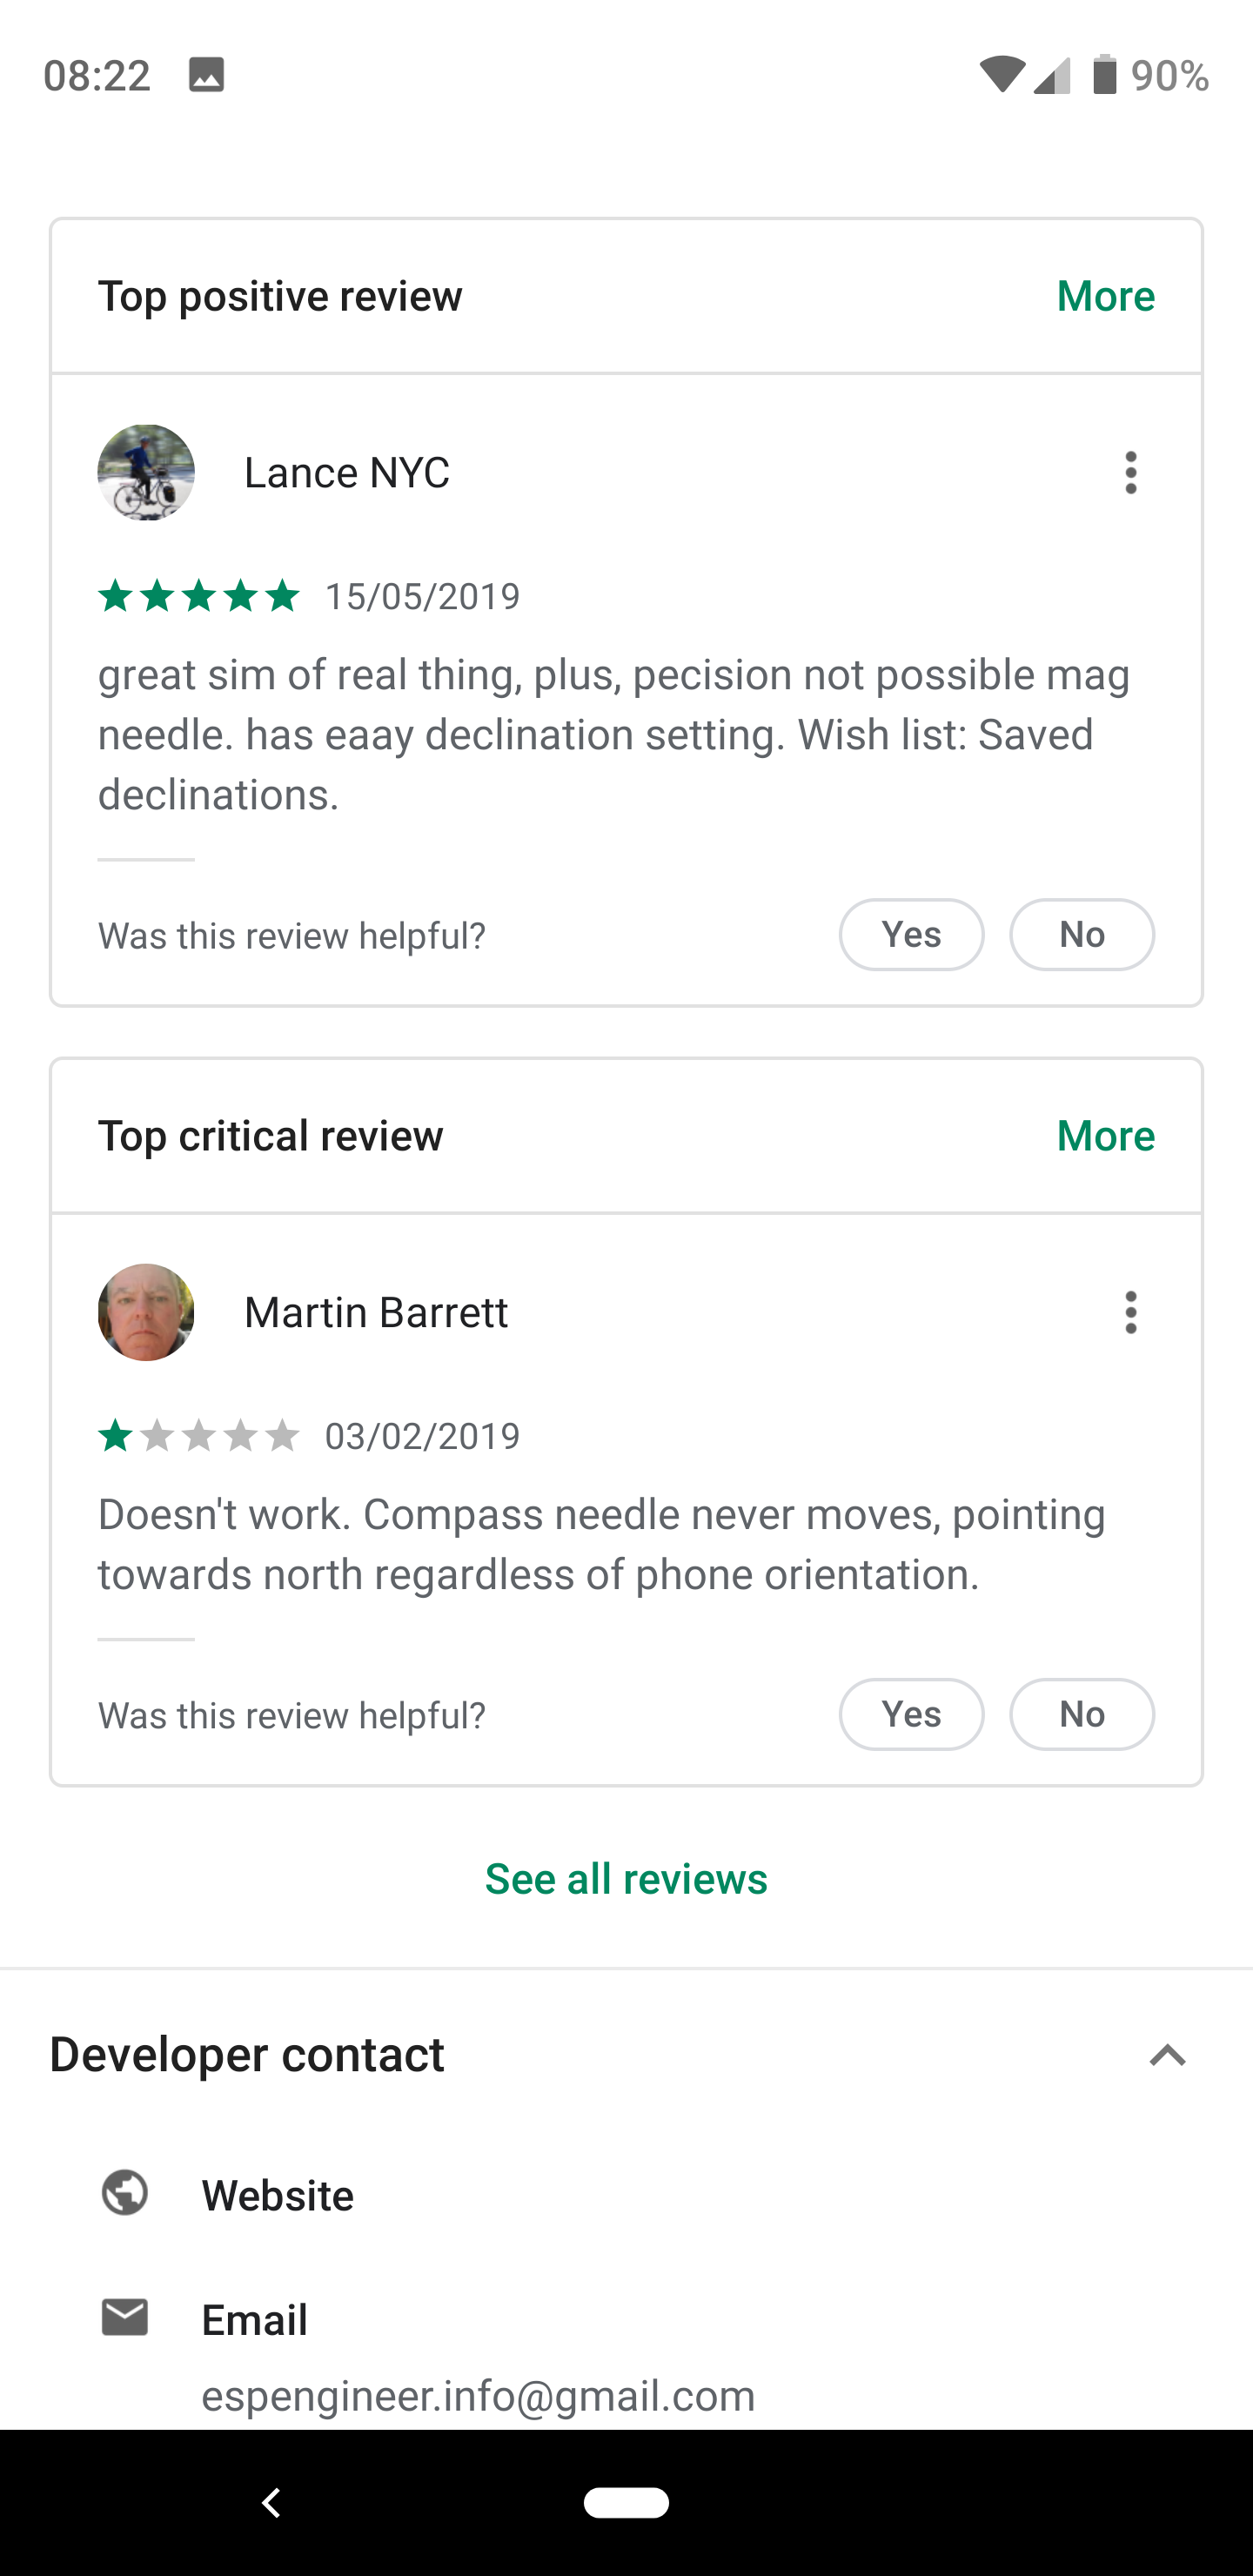The image size is (1253, 2576).
Task: Mark Lance NYC review as helpful with Yes
Action: pos(911,934)
